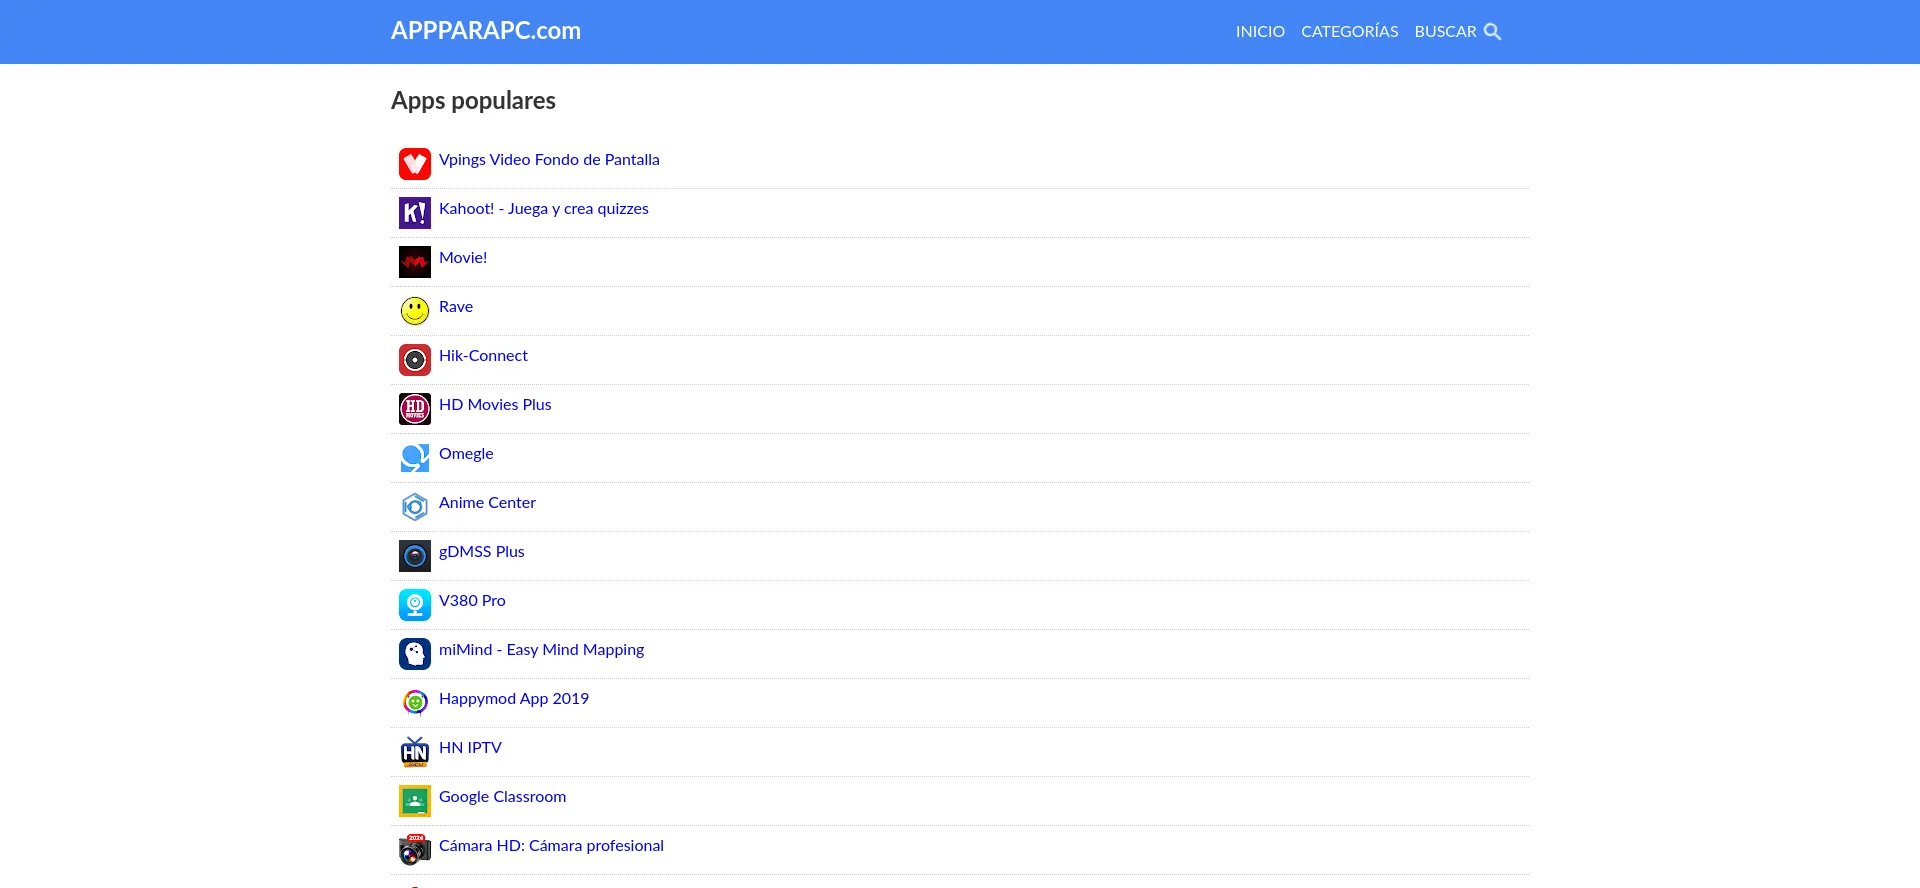
Task: Open the Omegle link
Action: tap(466, 454)
